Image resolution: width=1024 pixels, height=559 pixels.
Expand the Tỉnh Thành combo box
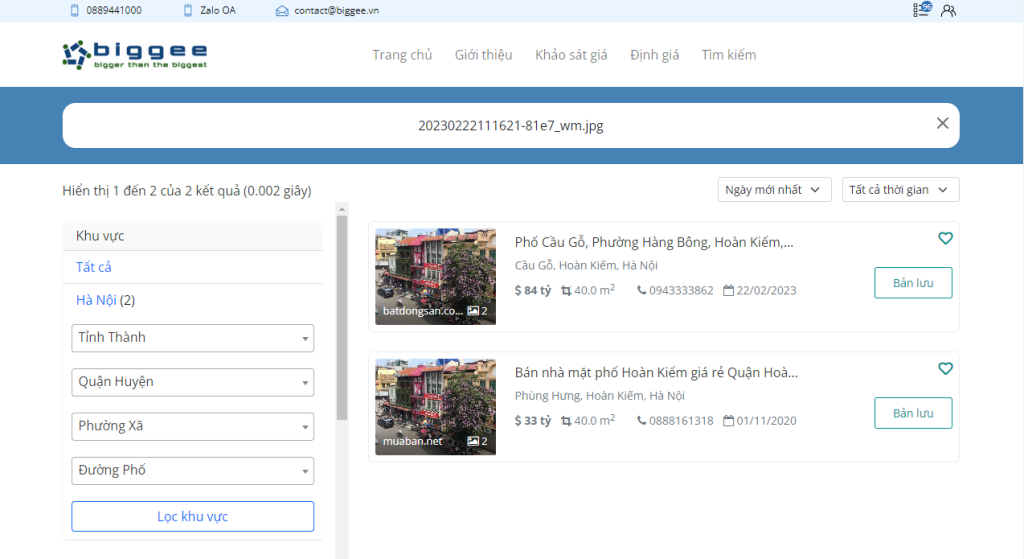point(193,338)
